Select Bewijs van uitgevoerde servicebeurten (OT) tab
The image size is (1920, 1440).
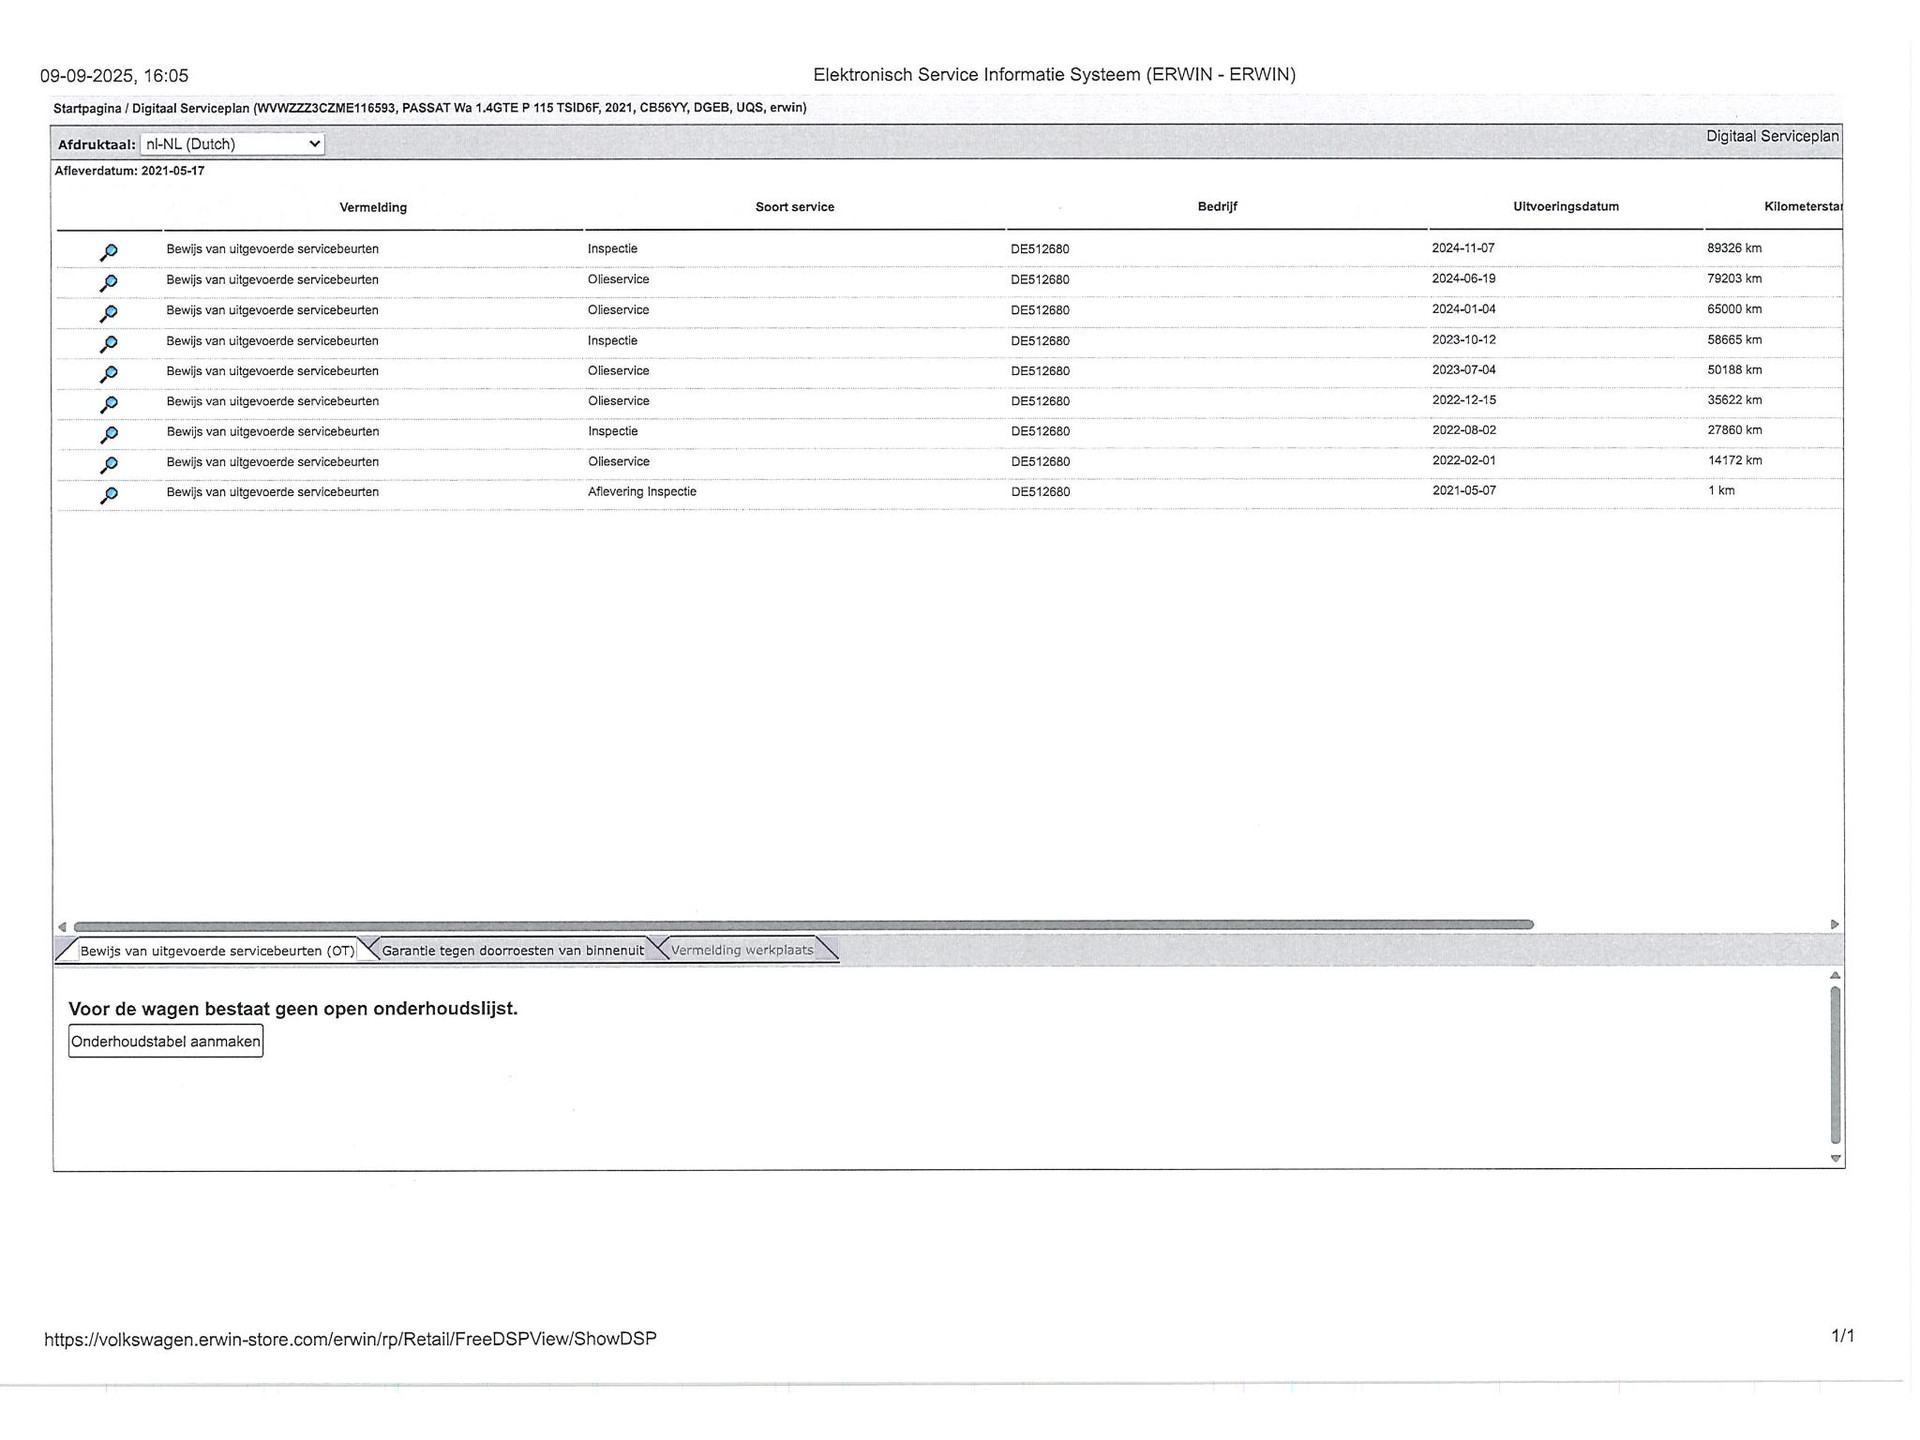pos(217,950)
